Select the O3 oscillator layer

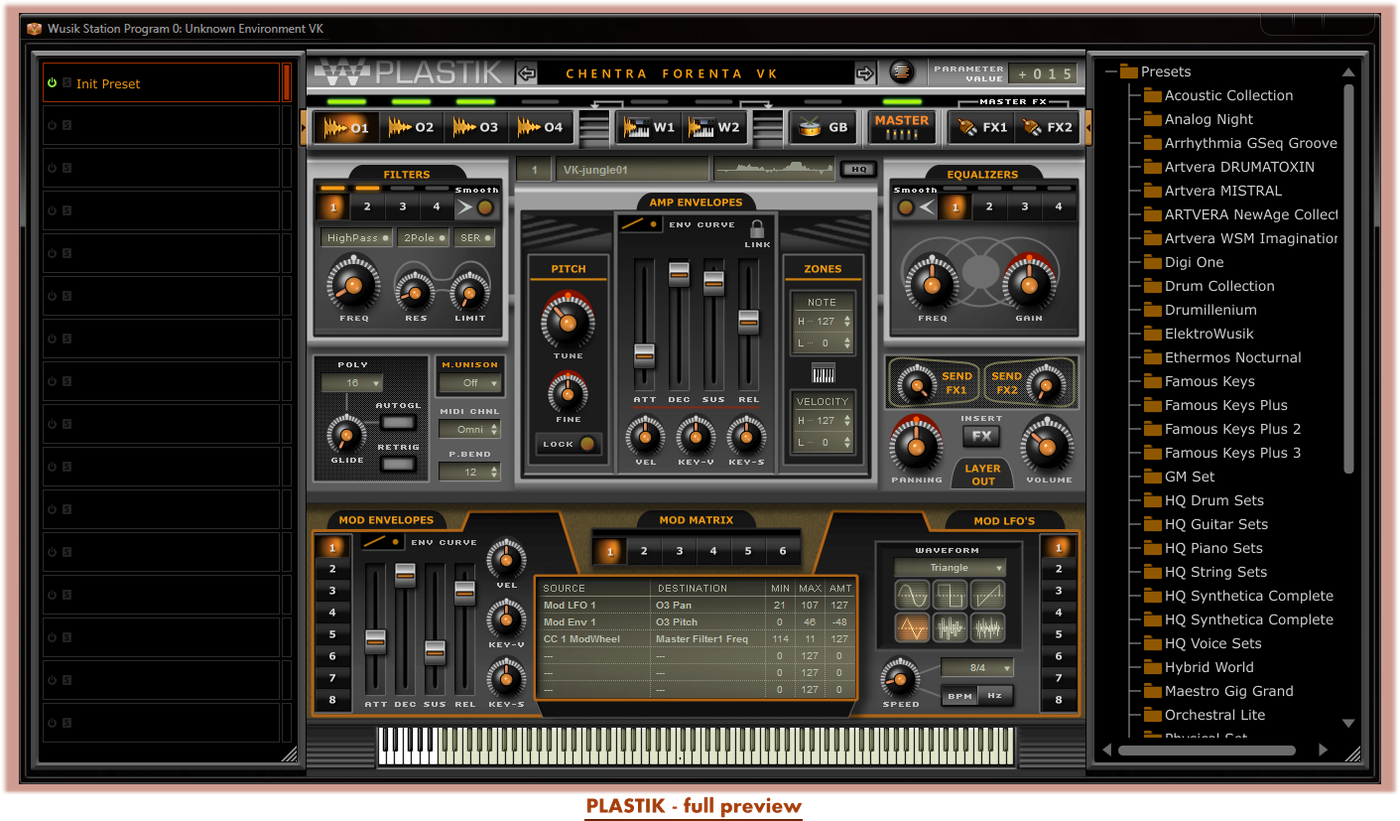pyautogui.click(x=475, y=127)
